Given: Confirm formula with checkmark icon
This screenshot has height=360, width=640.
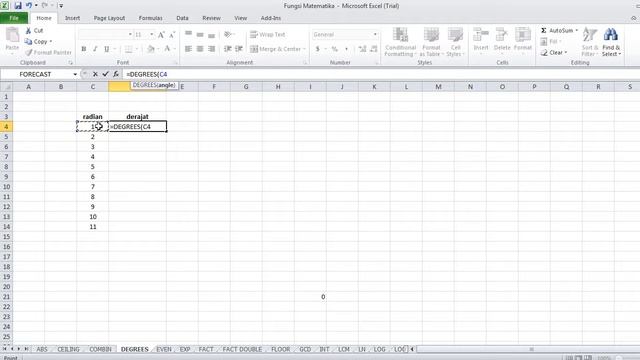Looking at the screenshot, I should (x=105, y=74).
